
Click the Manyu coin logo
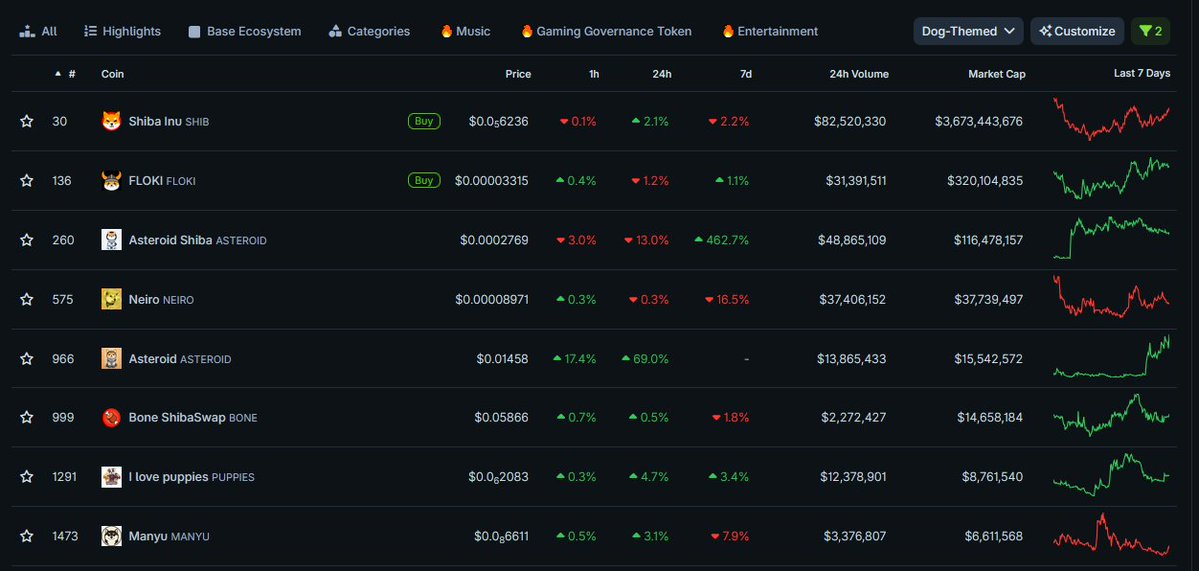pos(112,536)
